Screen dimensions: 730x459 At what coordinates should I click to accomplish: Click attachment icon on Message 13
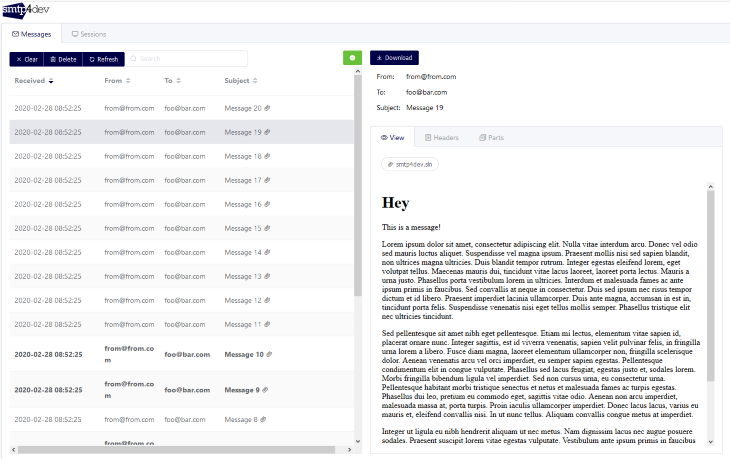(x=267, y=276)
